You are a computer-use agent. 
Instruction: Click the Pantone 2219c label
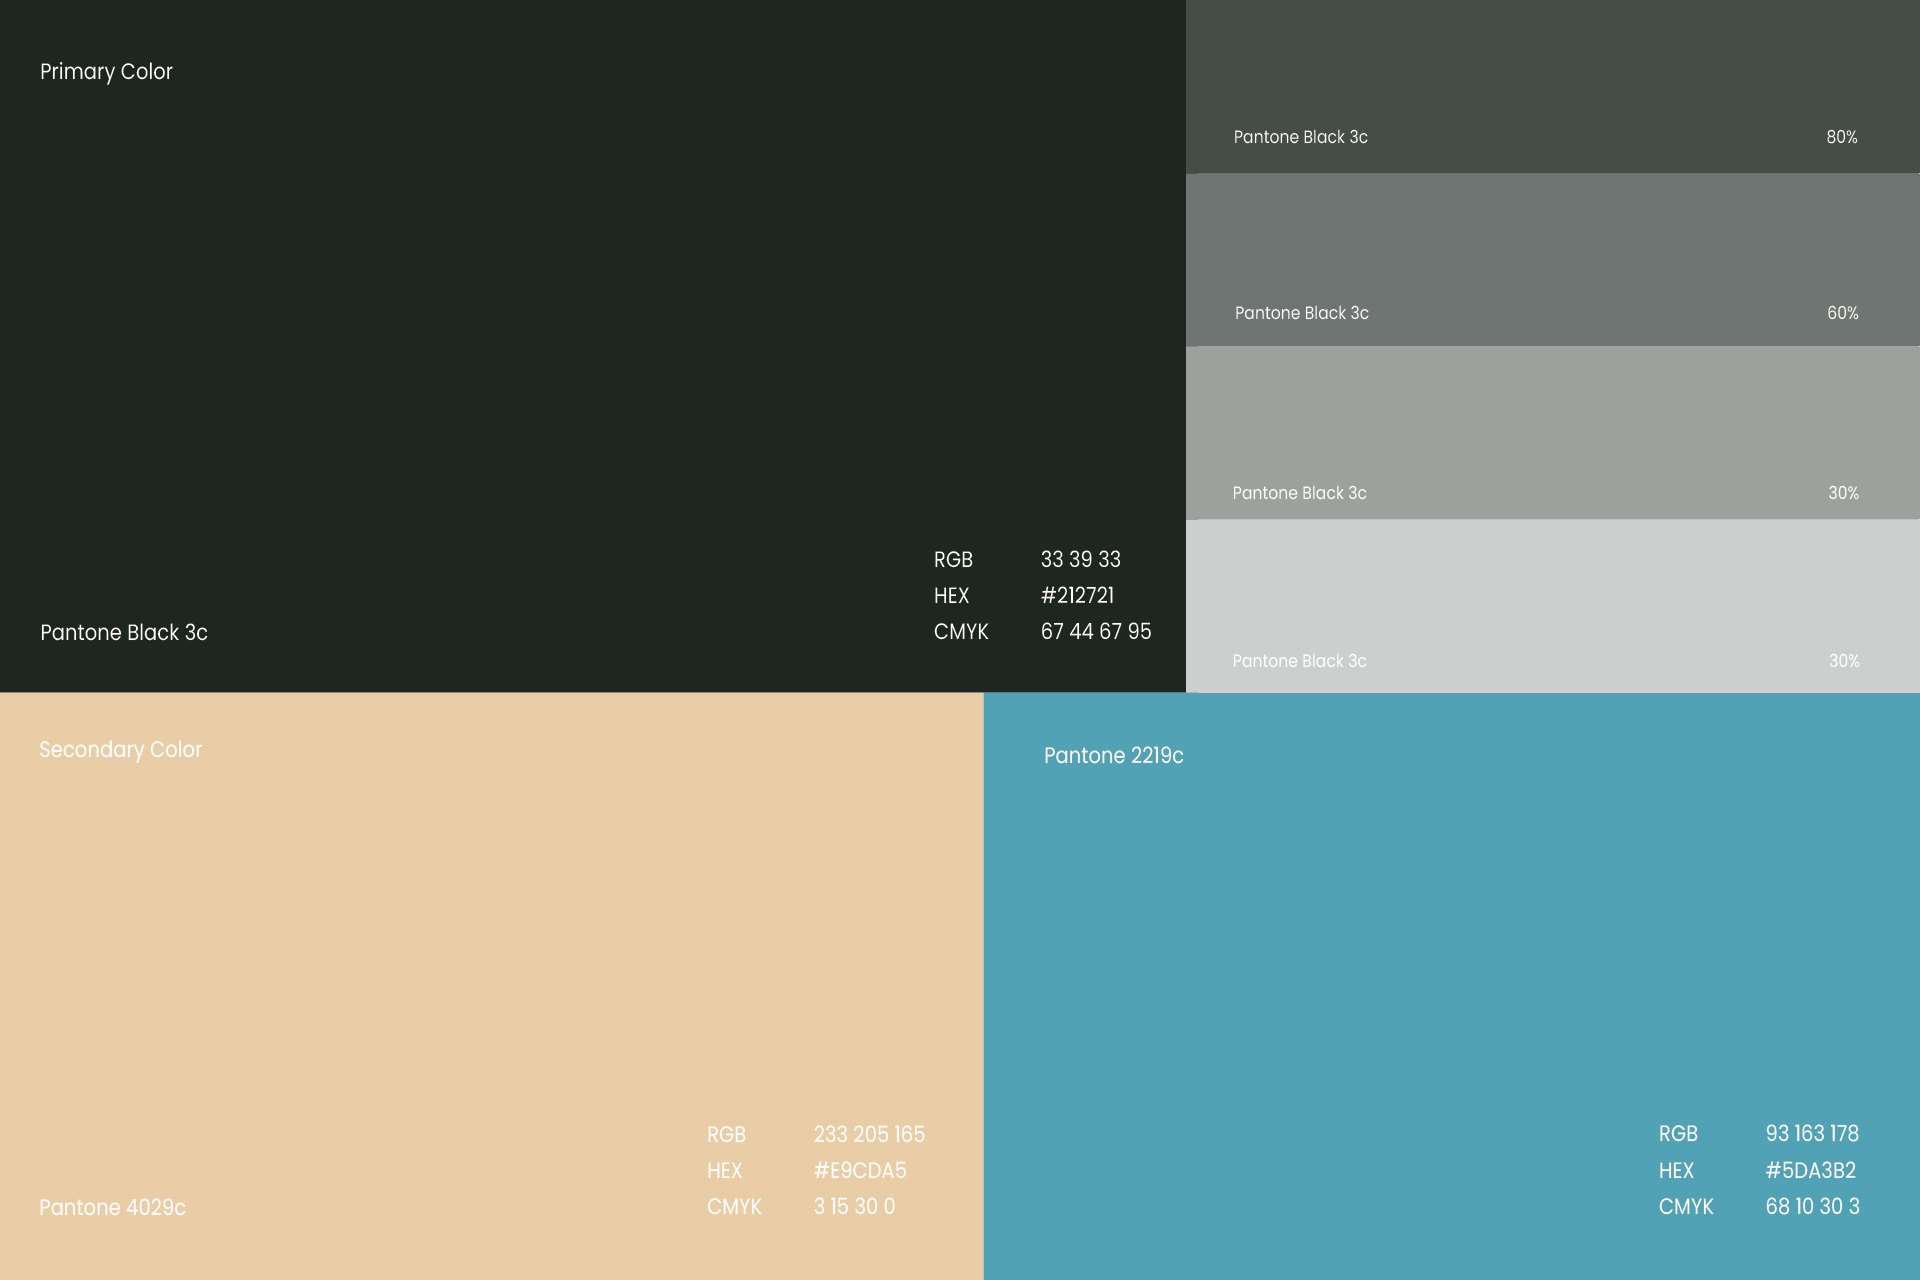click(x=1113, y=756)
